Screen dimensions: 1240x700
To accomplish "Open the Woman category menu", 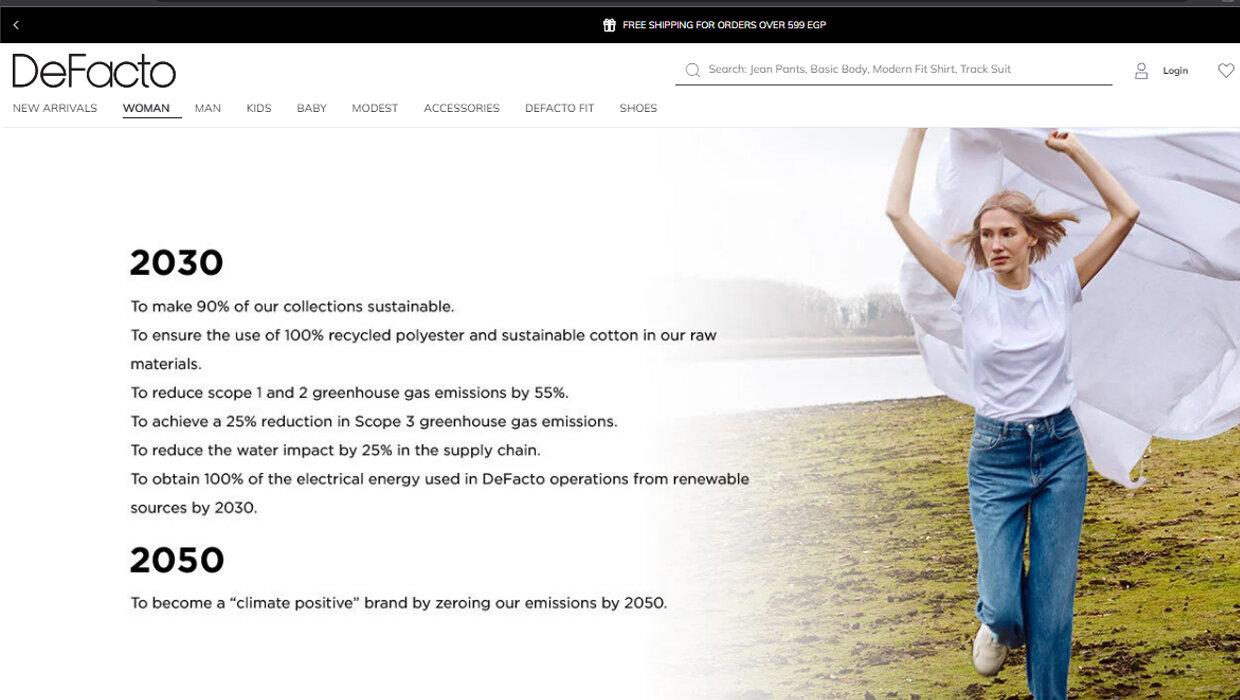I will click(146, 108).
